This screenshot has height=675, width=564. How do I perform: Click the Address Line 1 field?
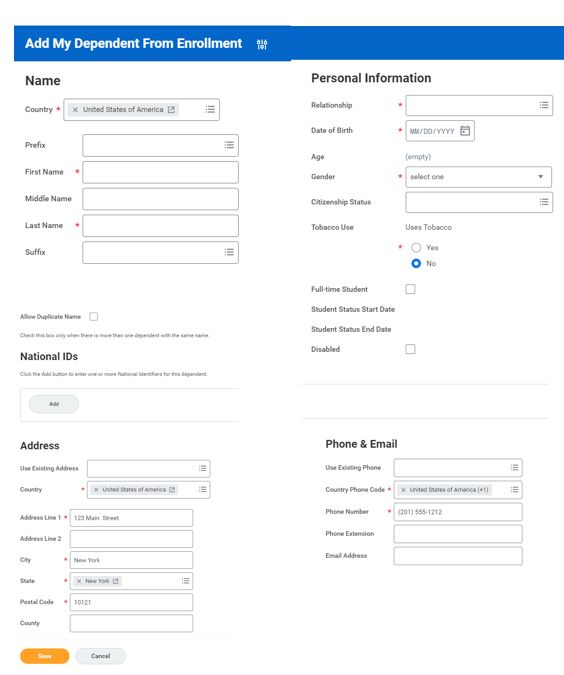tap(131, 518)
